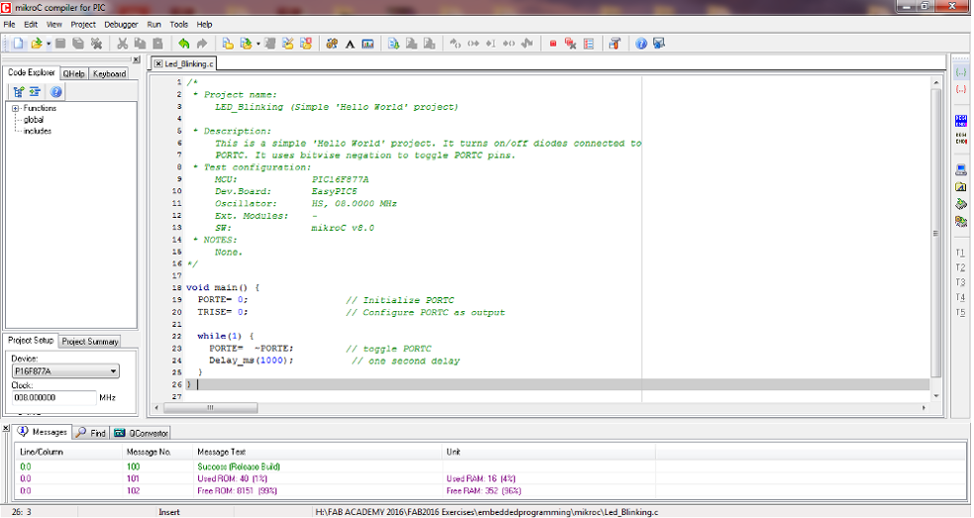Click the red braces uncomment icon in right sidebar
This screenshot has height=518, width=974.
click(x=961, y=89)
